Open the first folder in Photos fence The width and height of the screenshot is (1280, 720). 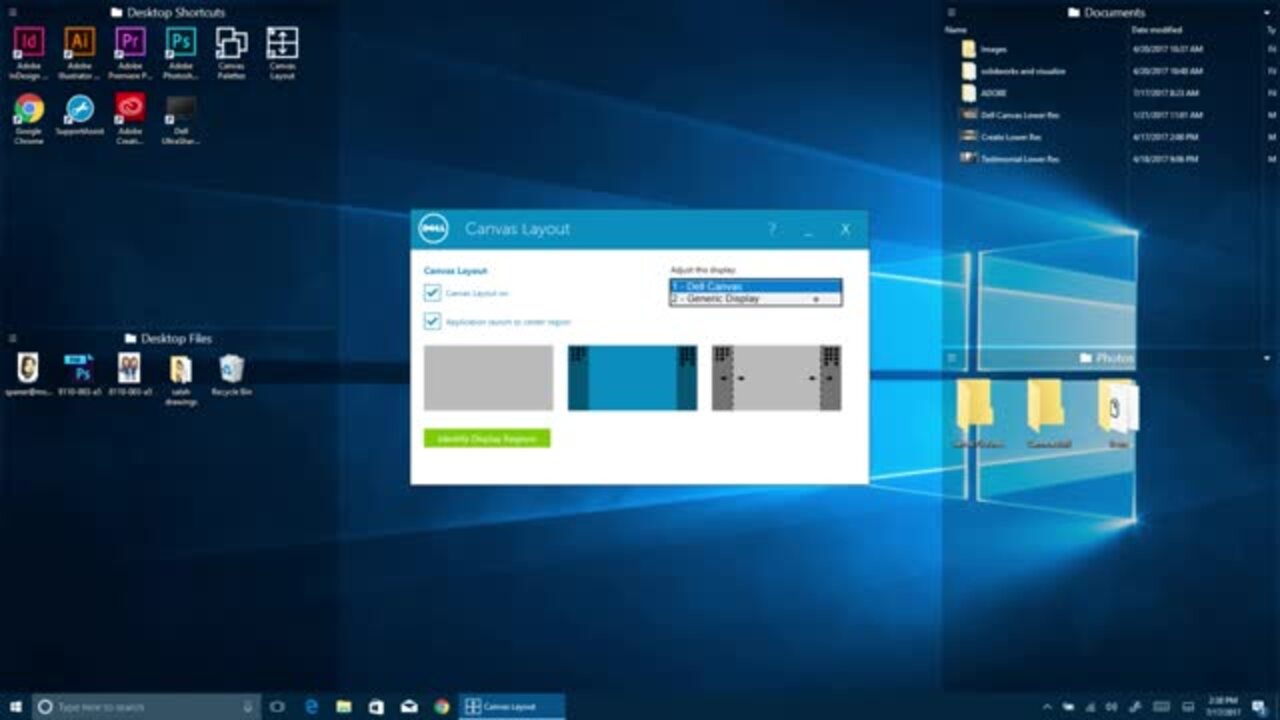coord(976,414)
